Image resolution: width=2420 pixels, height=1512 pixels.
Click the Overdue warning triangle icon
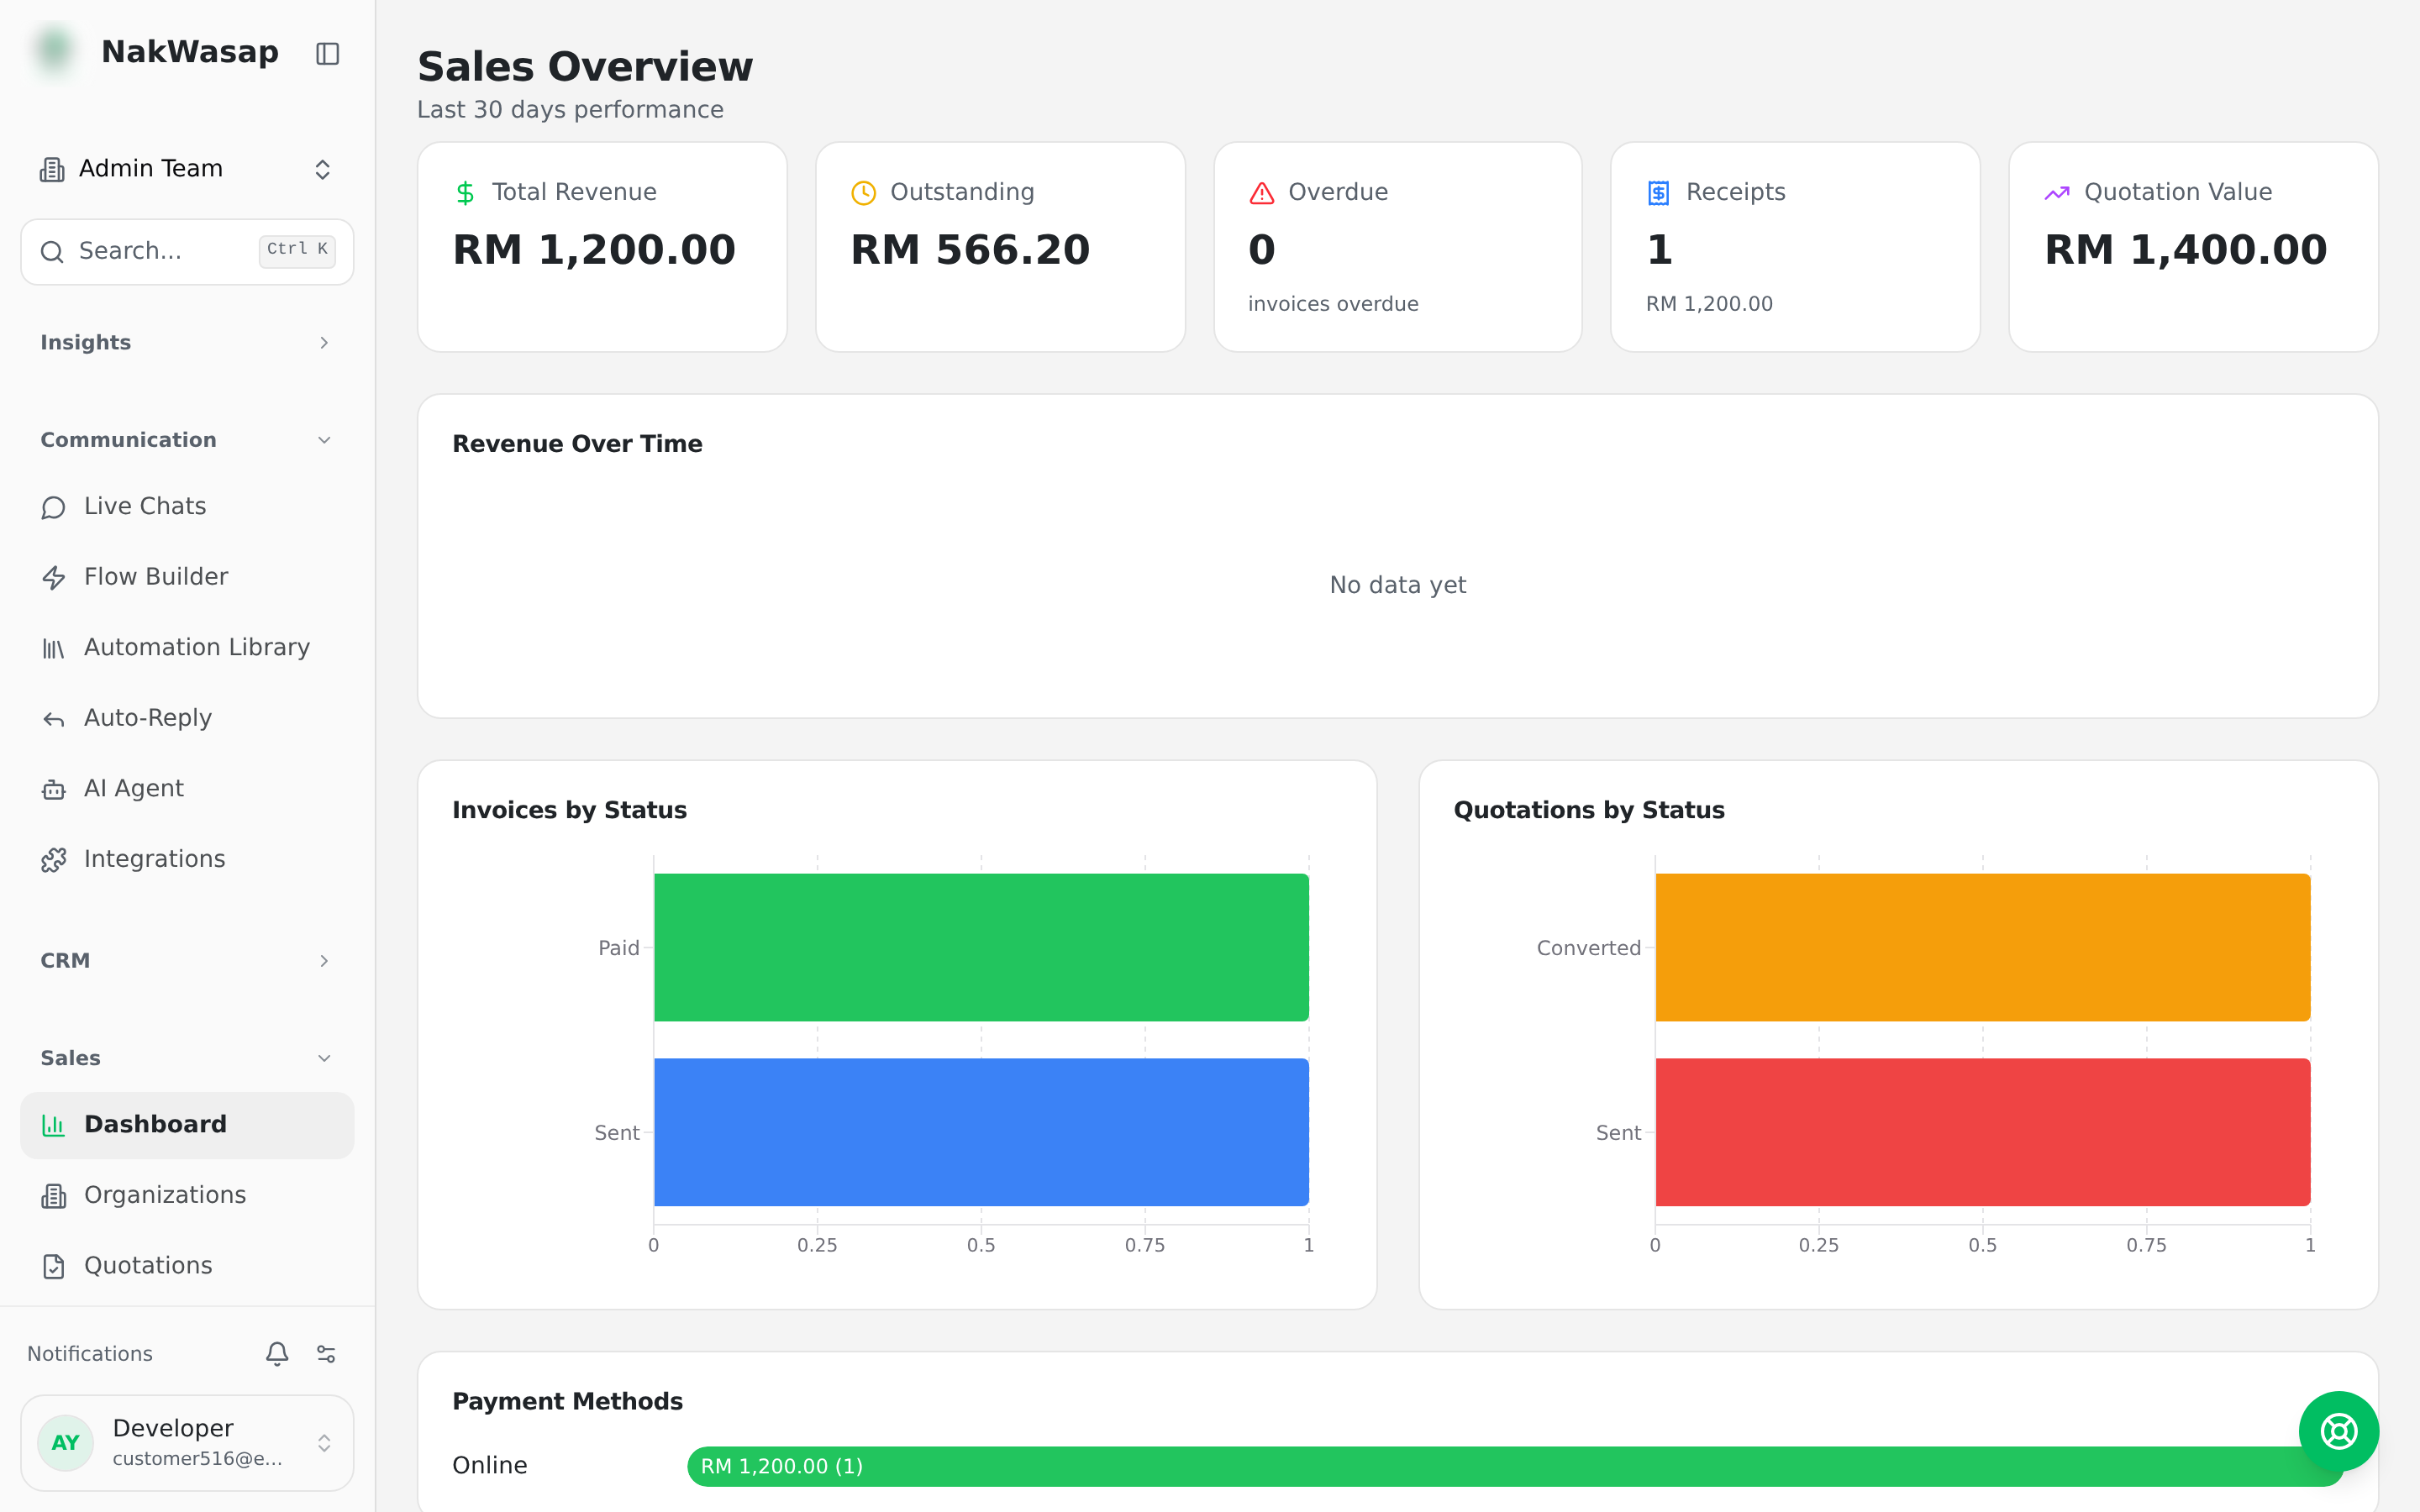[x=1262, y=193]
